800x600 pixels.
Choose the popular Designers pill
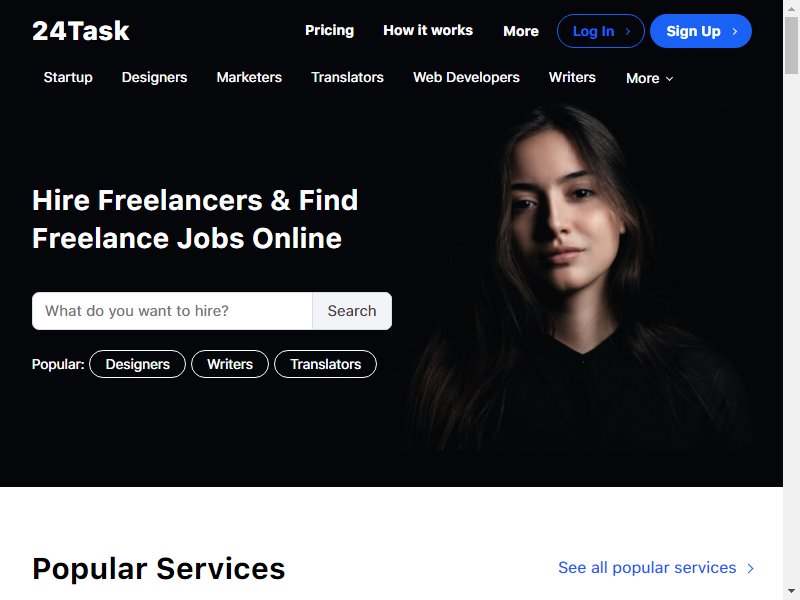[137, 364]
